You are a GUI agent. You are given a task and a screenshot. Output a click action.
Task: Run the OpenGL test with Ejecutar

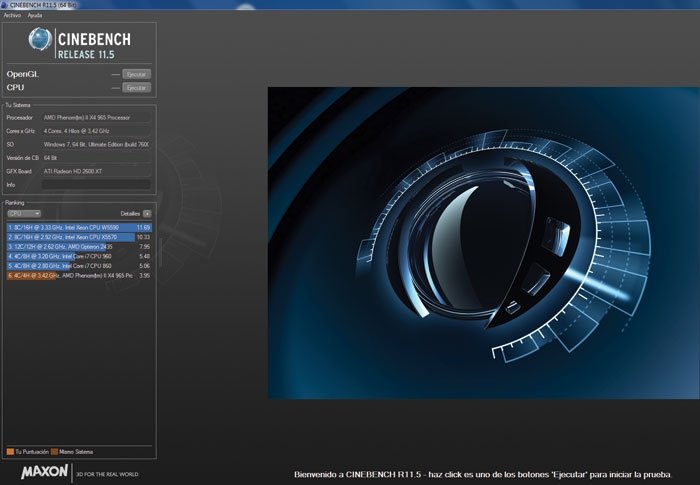(x=137, y=74)
